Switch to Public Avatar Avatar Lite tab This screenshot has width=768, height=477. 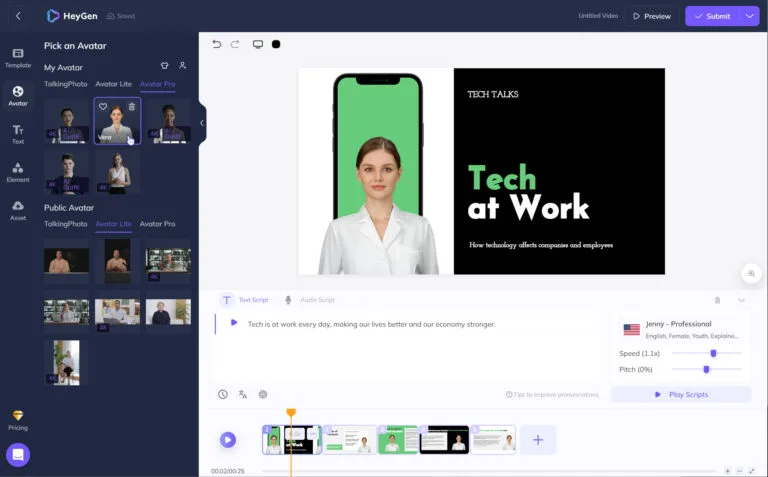[x=114, y=224]
